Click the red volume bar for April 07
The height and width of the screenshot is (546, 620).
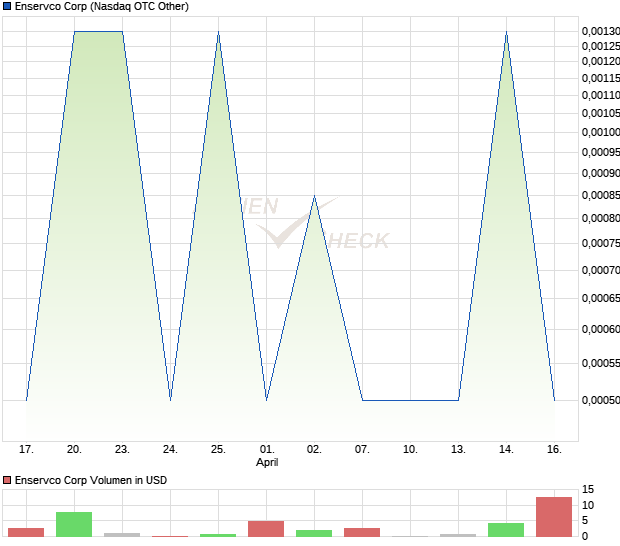coord(362,533)
